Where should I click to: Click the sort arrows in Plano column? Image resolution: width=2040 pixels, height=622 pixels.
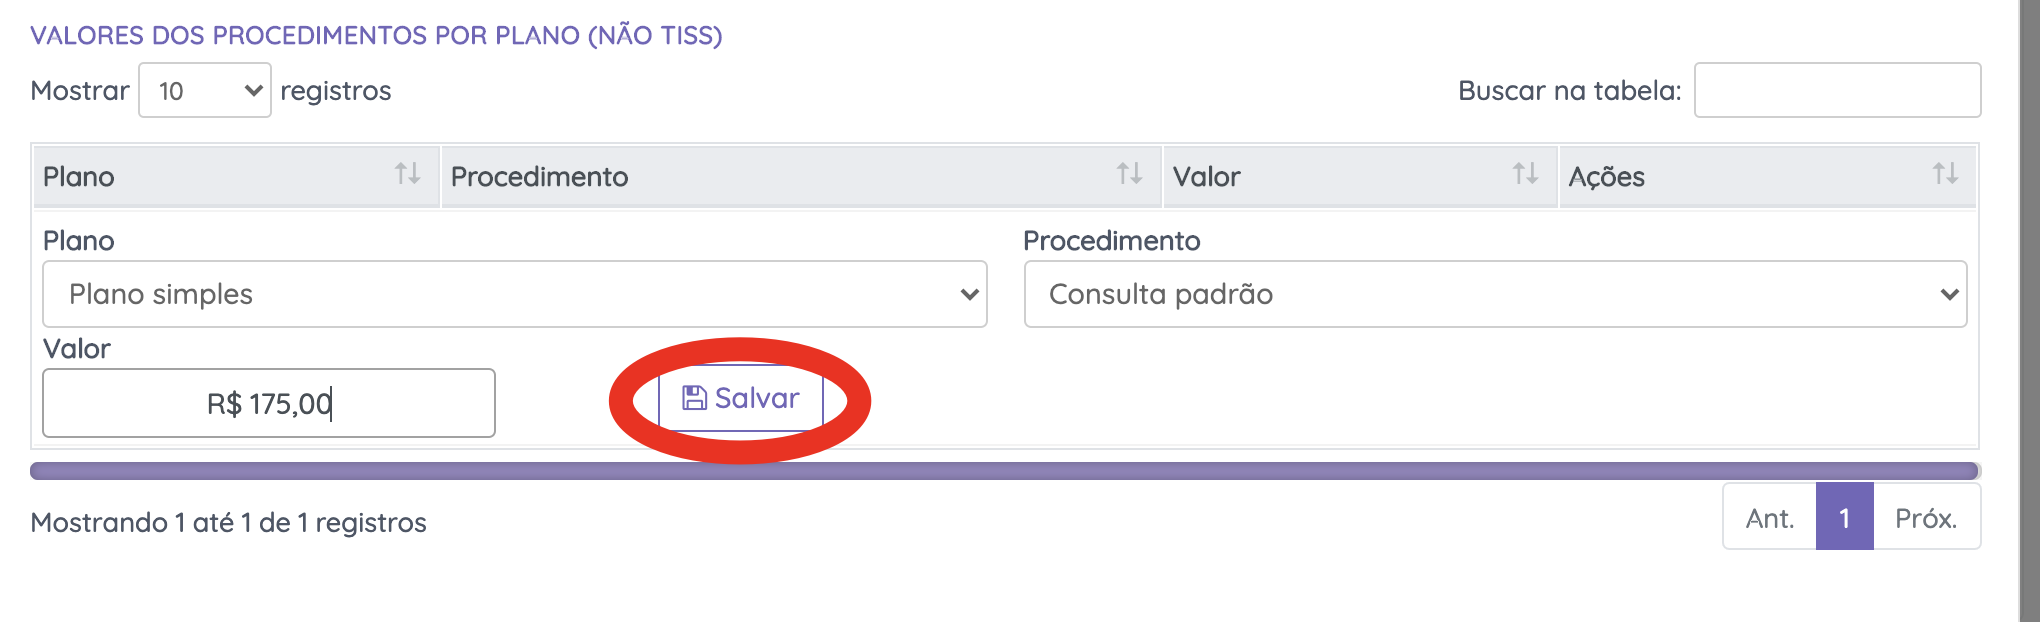click(x=407, y=174)
